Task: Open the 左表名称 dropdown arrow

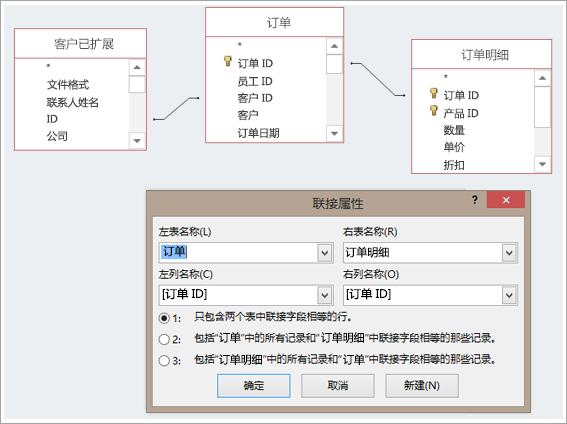Action: [x=325, y=253]
